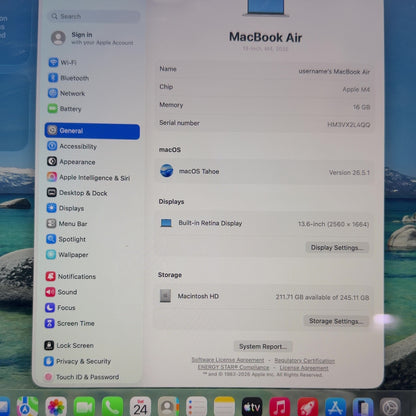Open Reminders from the Dock

pyautogui.click(x=196, y=407)
